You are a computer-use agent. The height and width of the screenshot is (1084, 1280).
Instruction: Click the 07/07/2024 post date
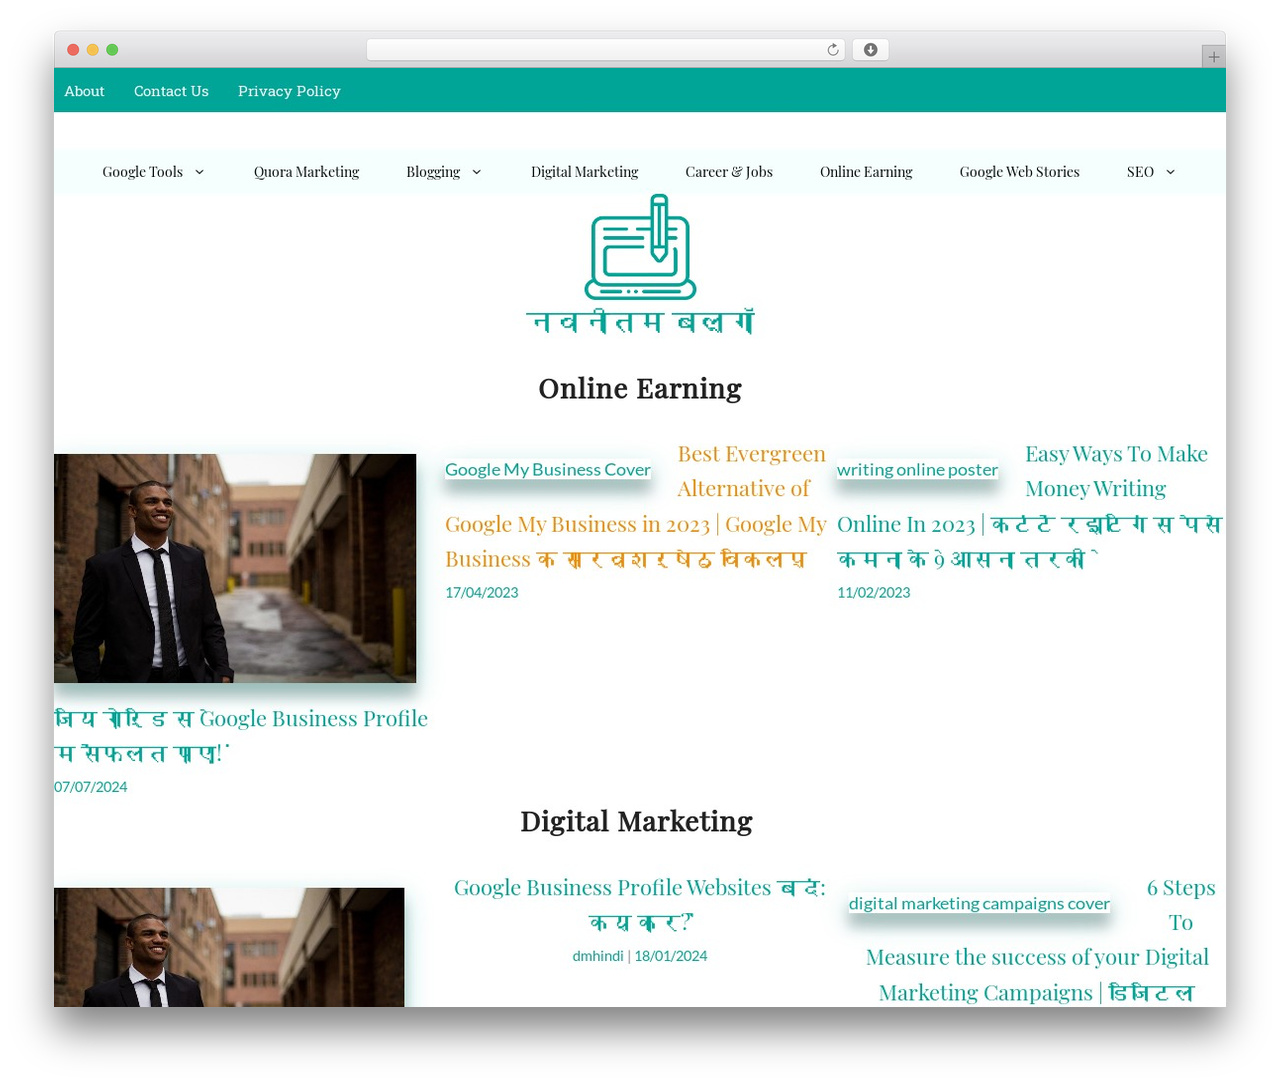pyautogui.click(x=91, y=787)
